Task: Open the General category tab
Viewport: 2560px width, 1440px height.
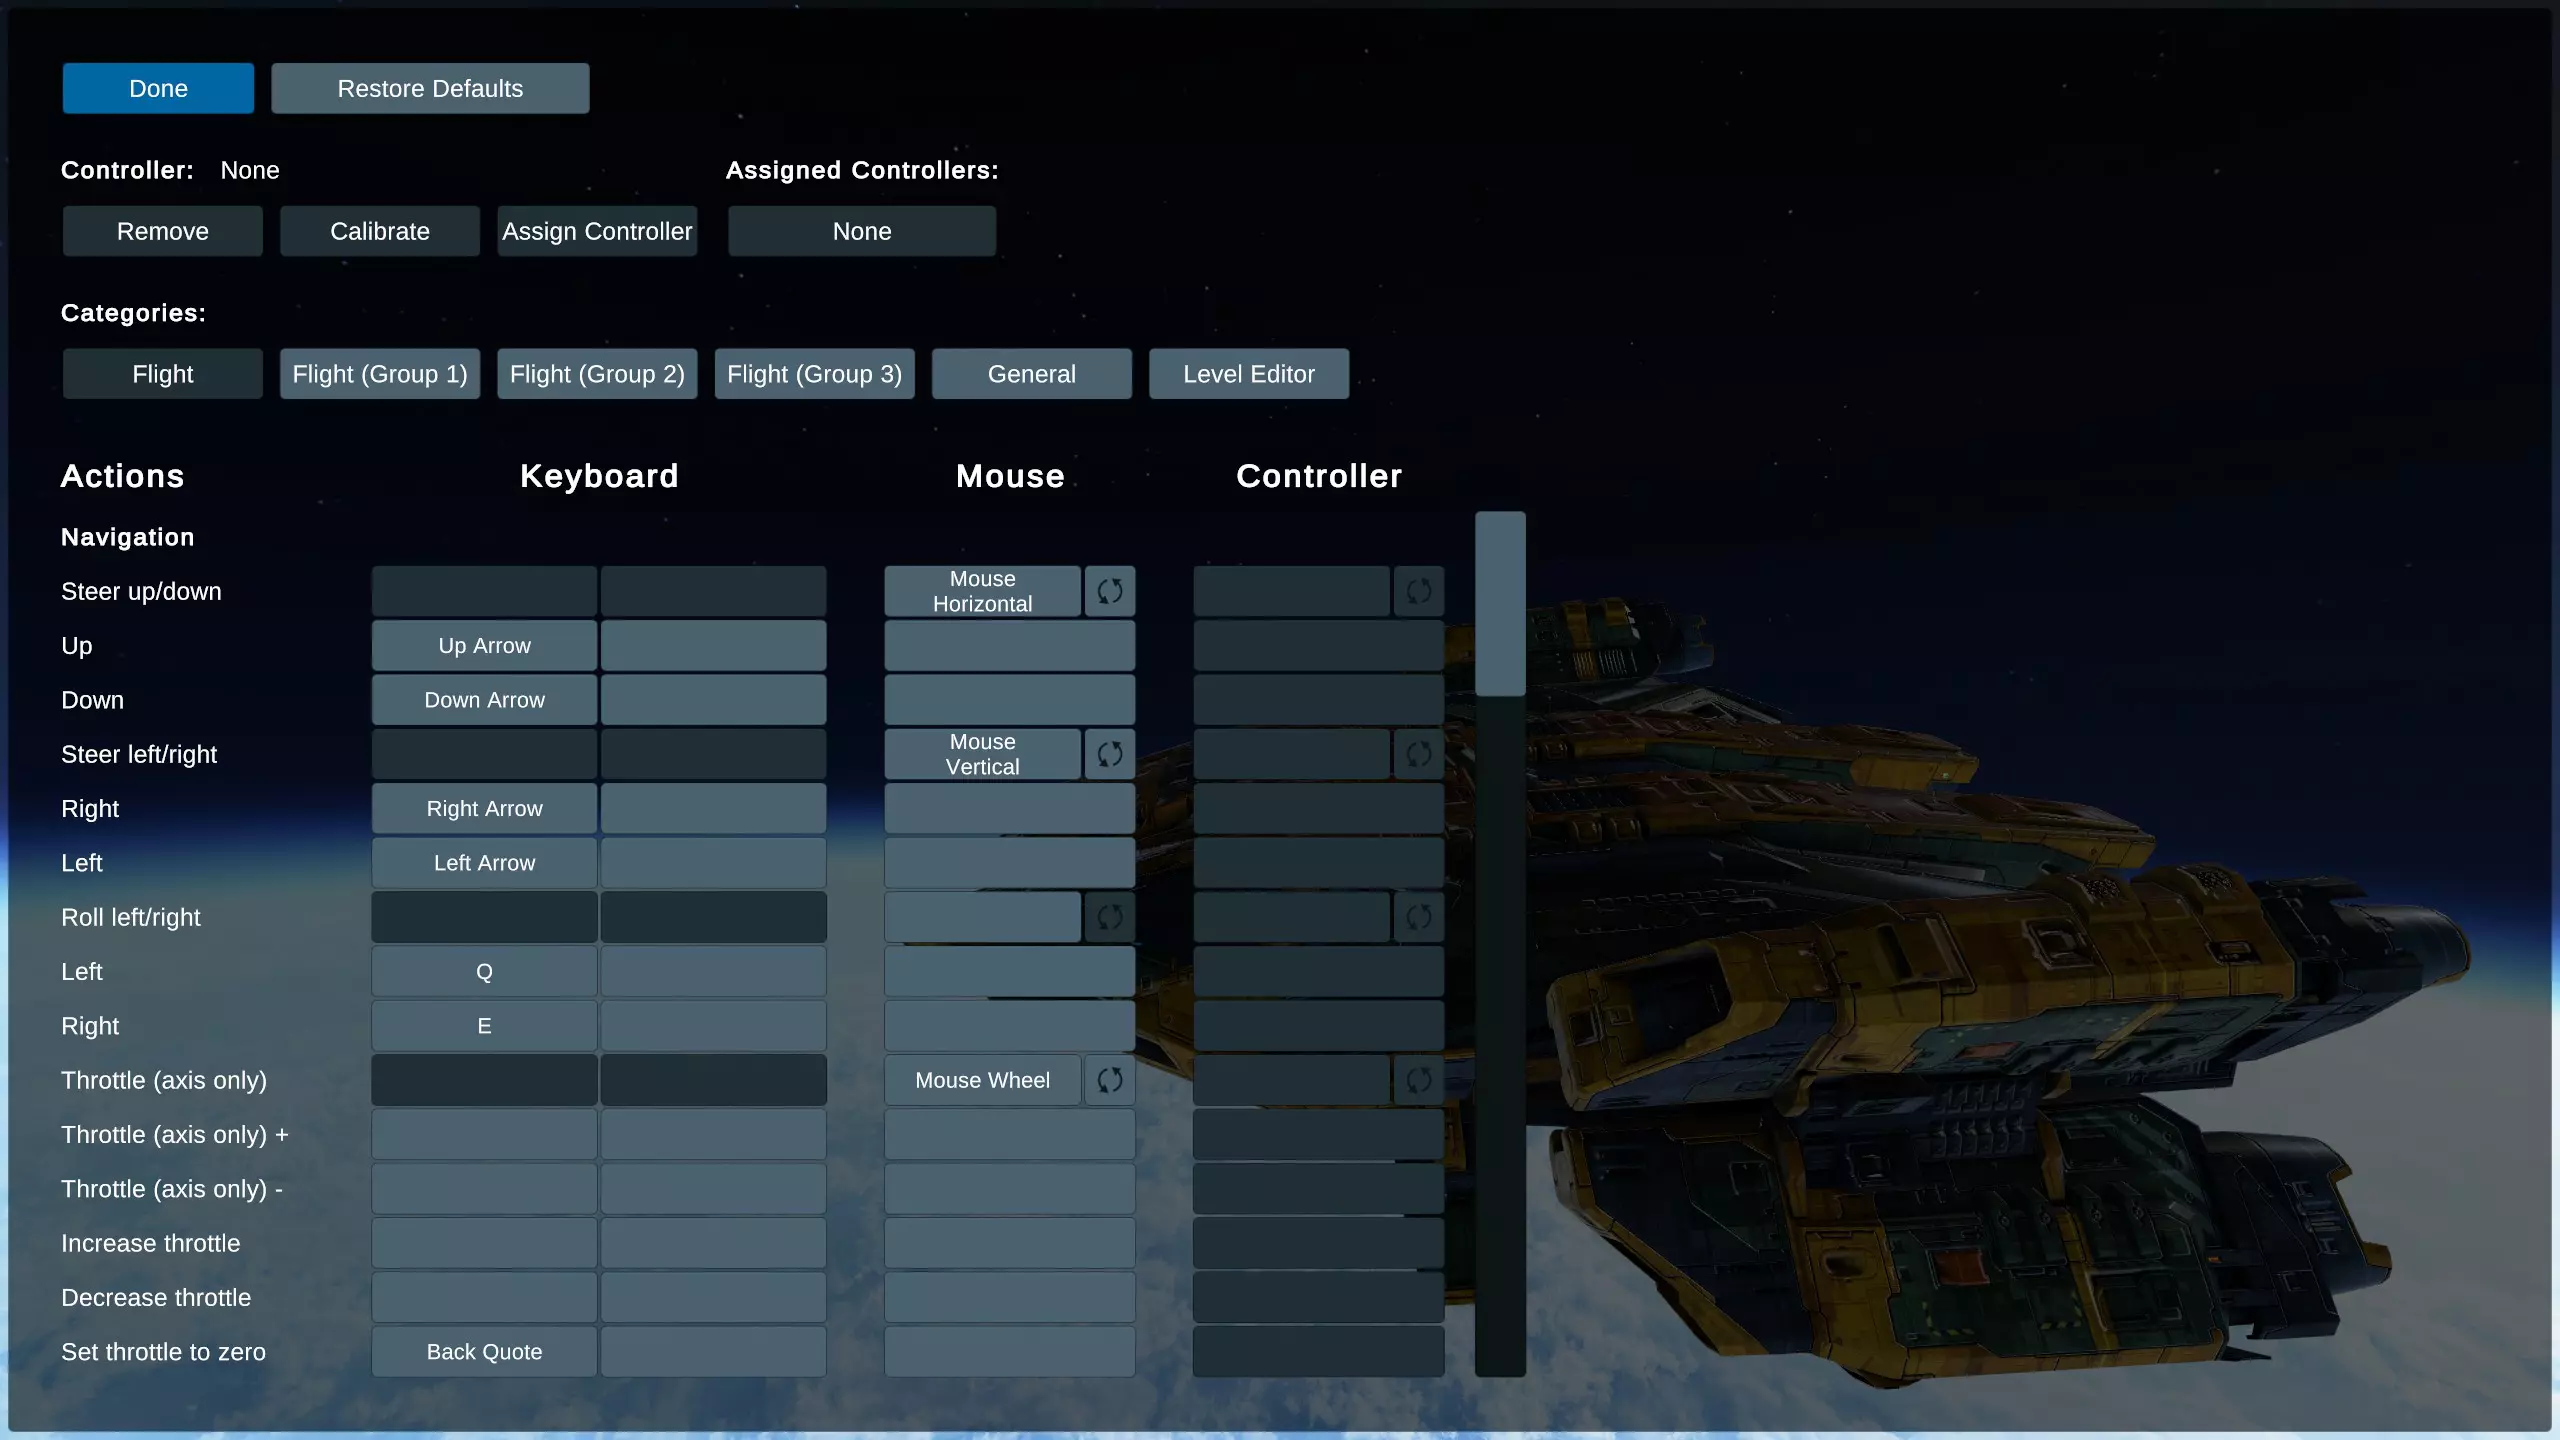Action: point(1031,374)
